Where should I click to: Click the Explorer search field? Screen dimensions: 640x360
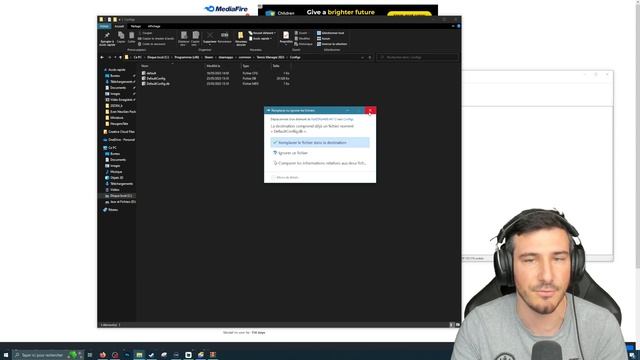417,58
